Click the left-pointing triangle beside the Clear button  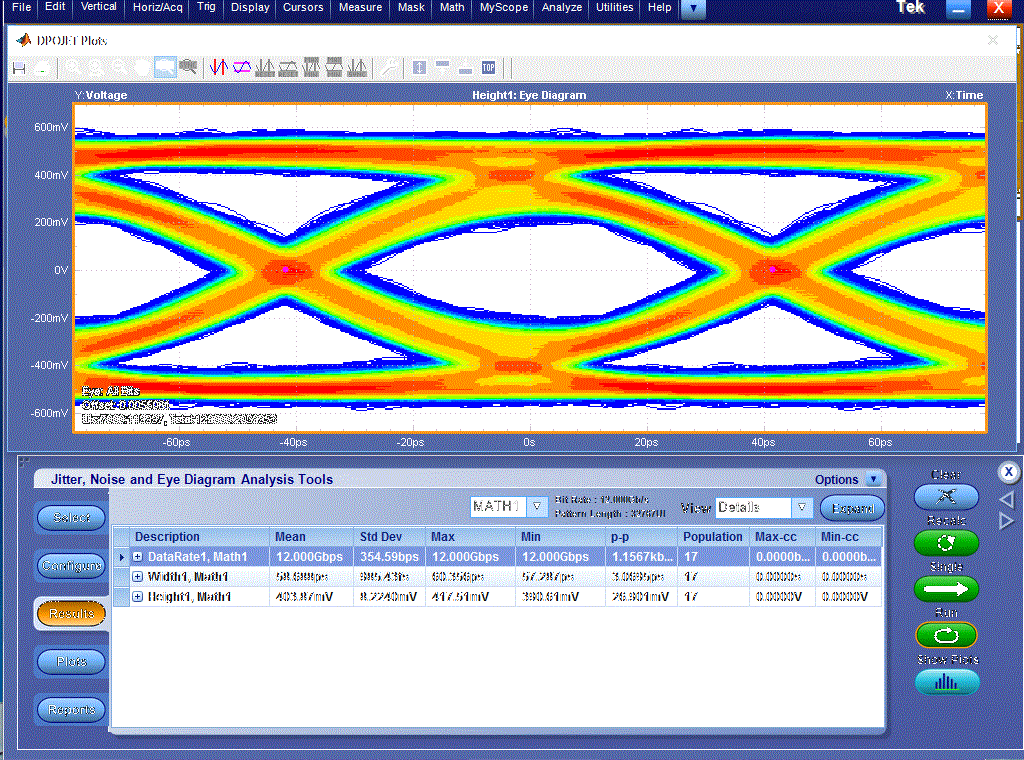tap(1006, 499)
